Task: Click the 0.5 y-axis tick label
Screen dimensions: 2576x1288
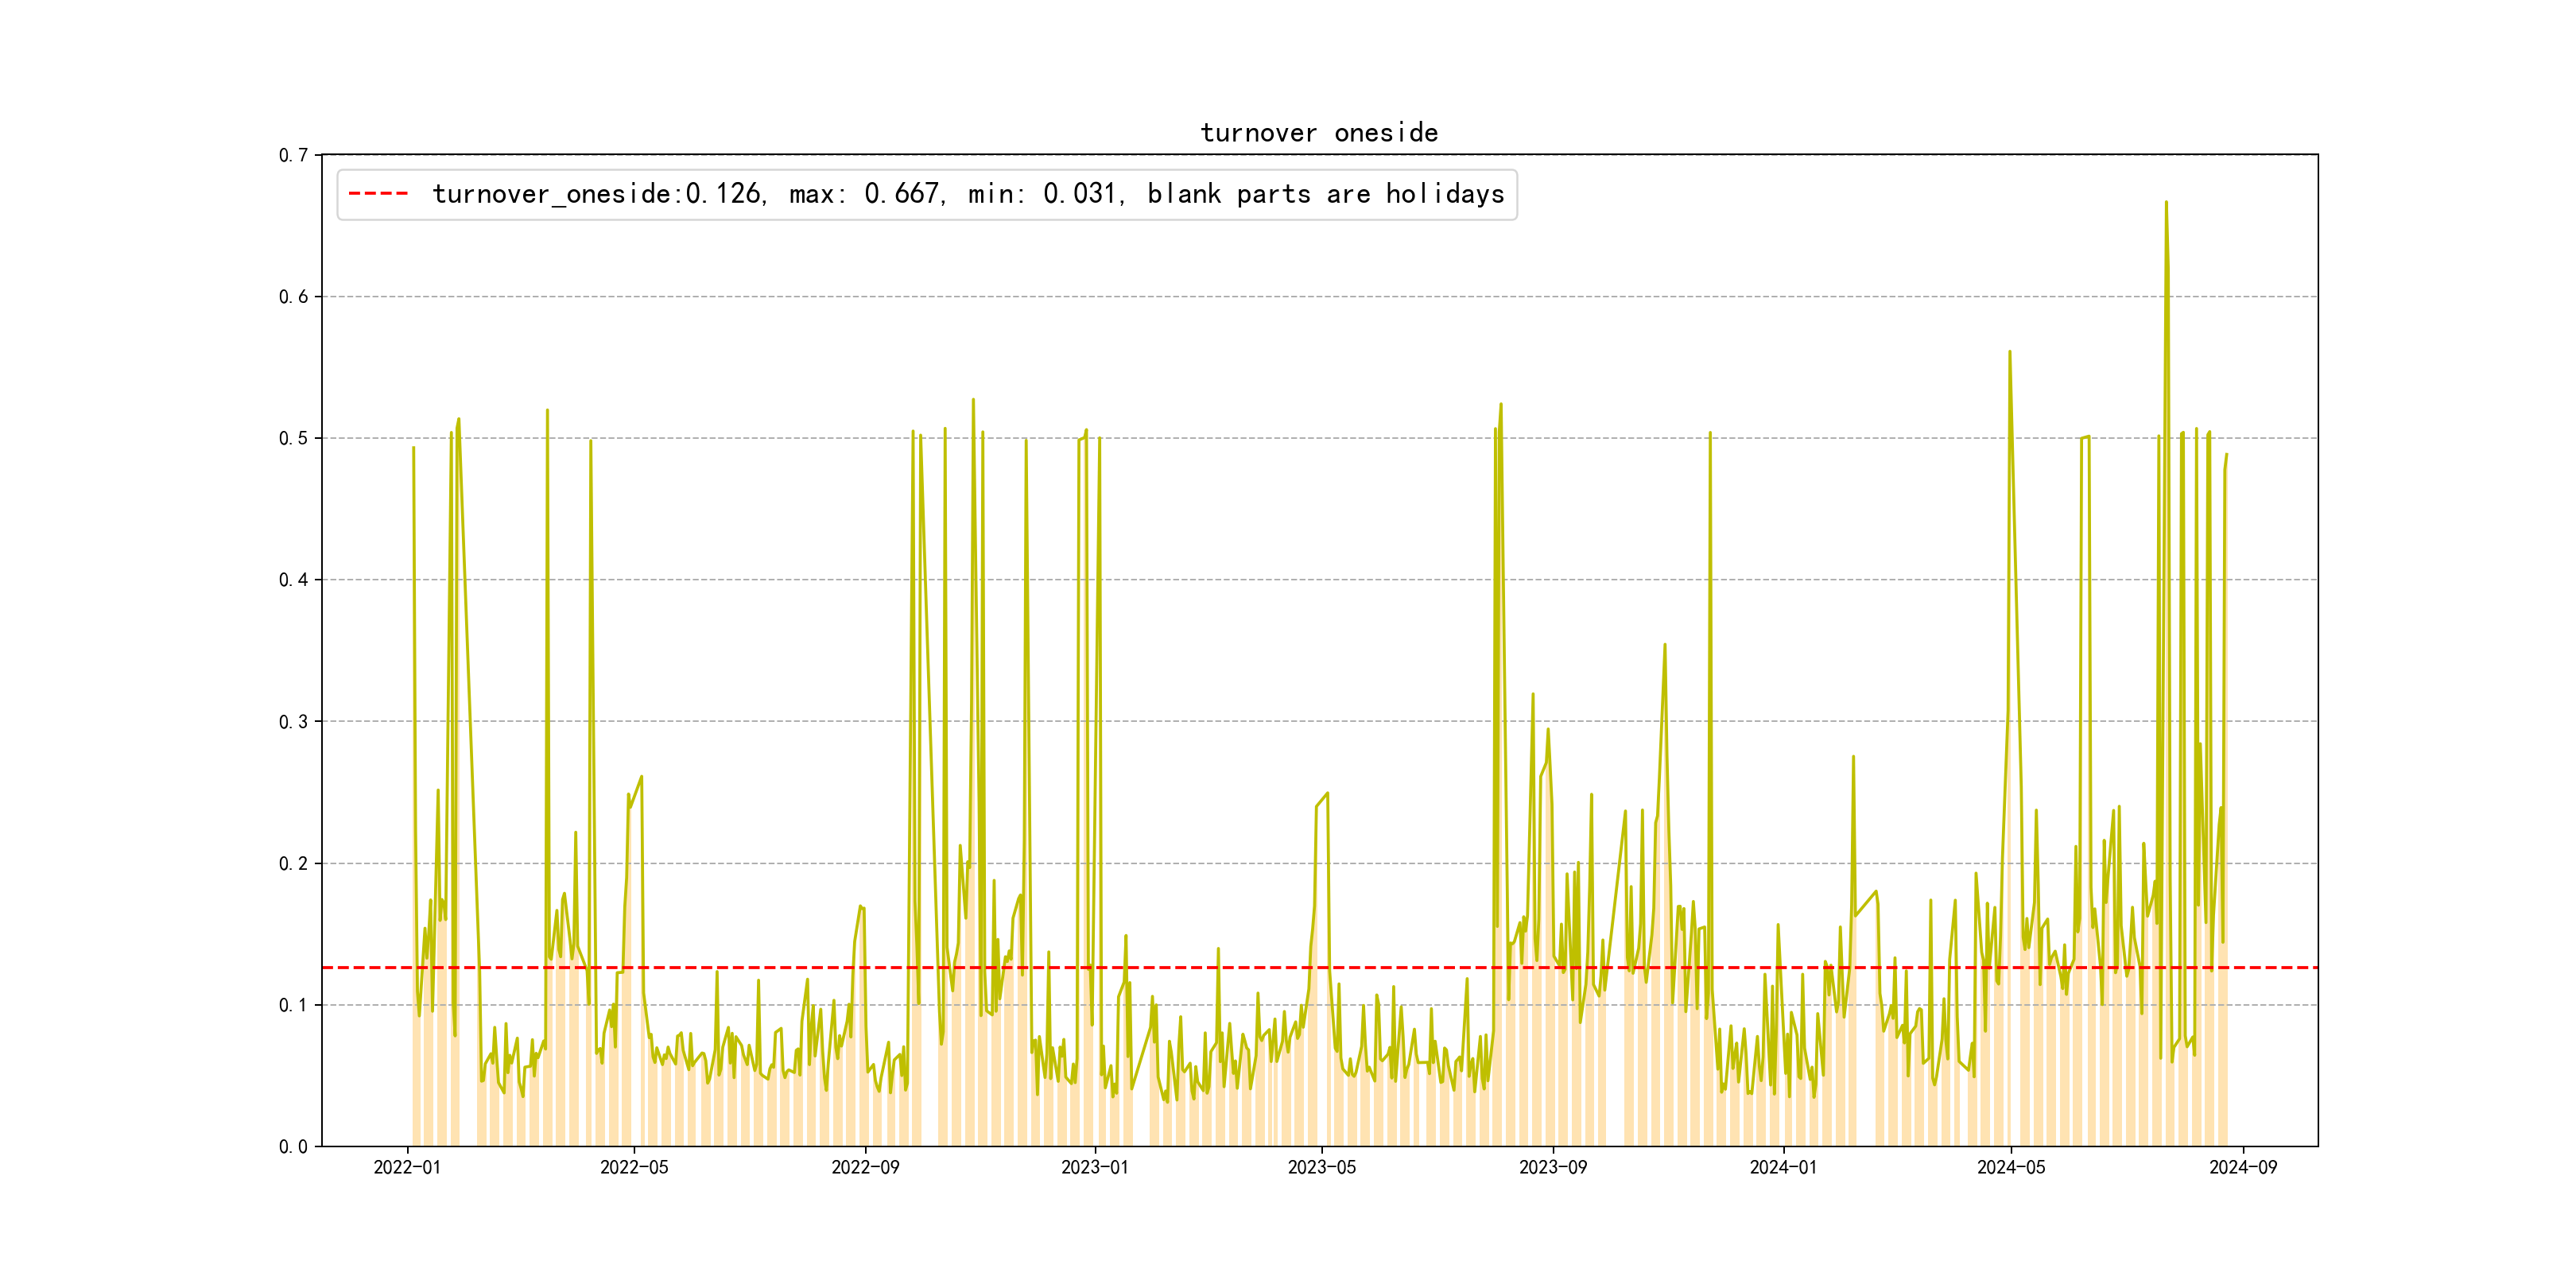Action: [x=293, y=438]
